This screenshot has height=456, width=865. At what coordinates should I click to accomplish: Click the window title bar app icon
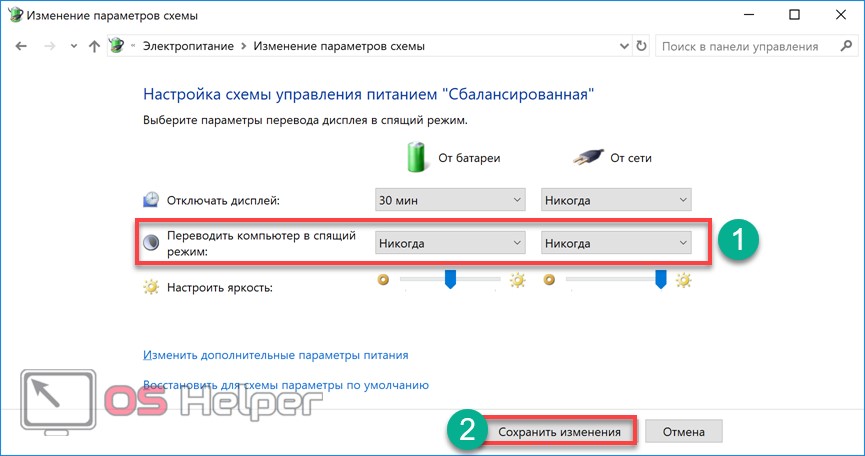15,15
